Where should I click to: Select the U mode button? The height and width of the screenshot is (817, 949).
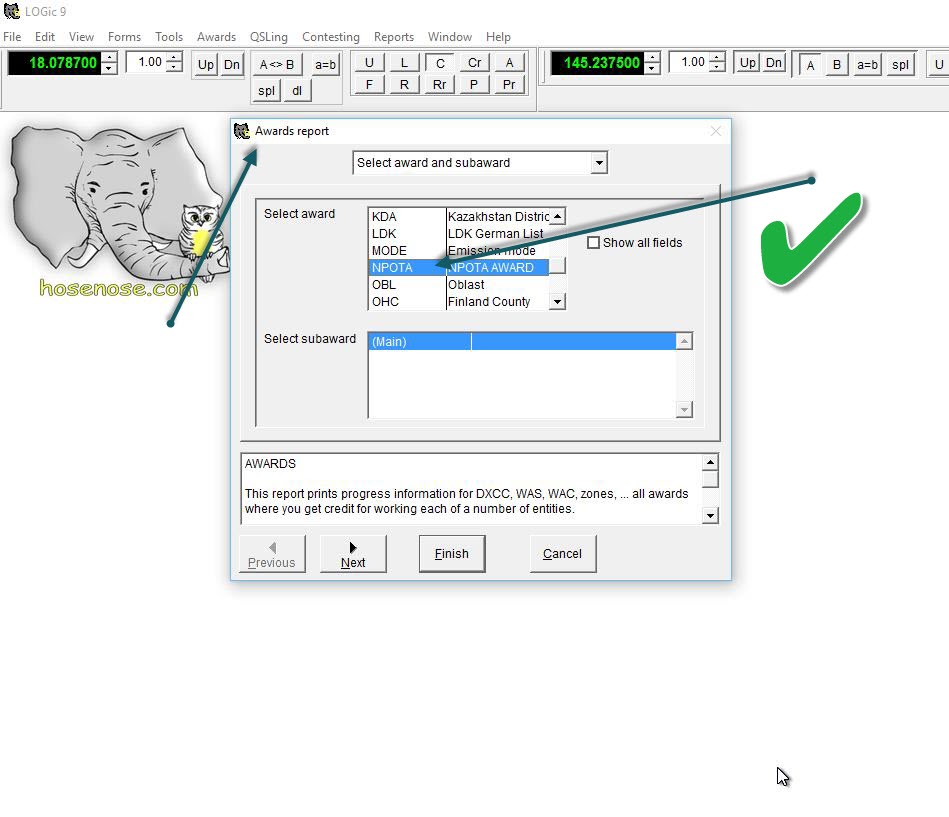[x=369, y=63]
